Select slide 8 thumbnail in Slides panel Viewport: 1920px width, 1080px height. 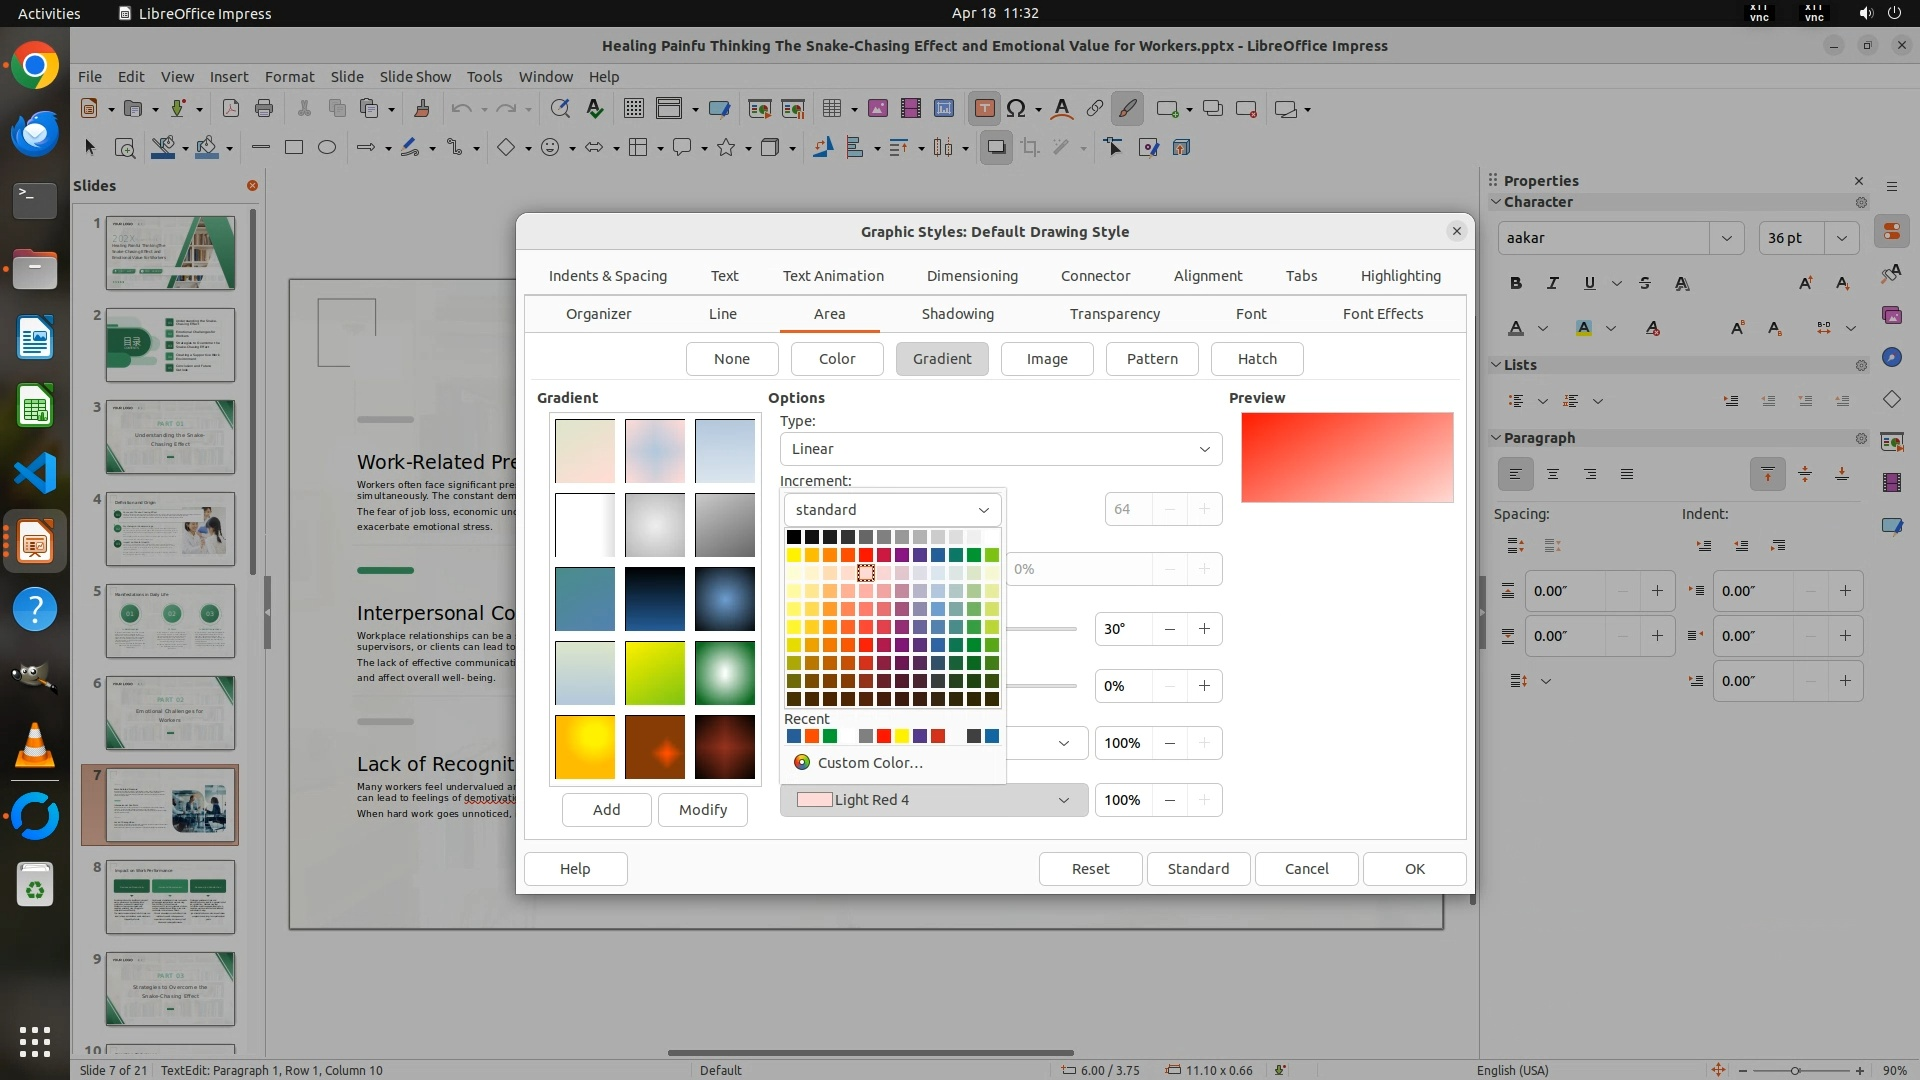(x=170, y=897)
